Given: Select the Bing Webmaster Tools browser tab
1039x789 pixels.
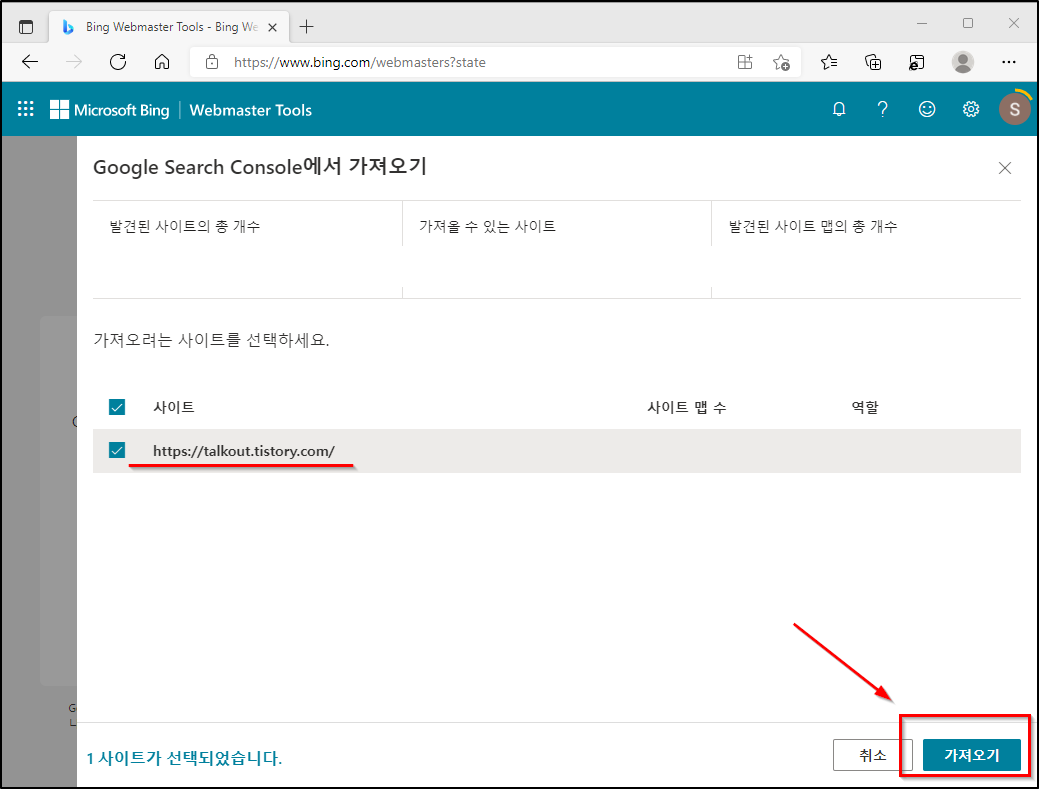Looking at the screenshot, I should (x=170, y=27).
